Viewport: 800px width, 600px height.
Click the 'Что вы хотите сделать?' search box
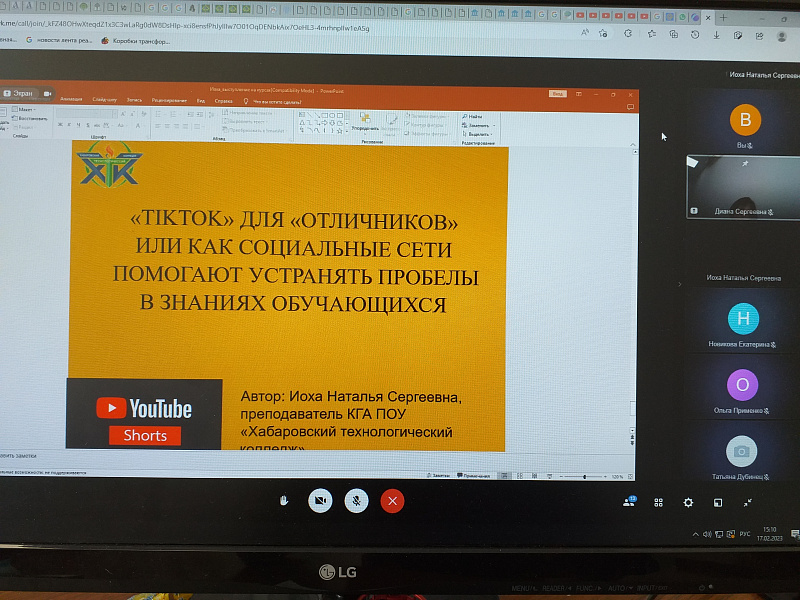click(273, 102)
